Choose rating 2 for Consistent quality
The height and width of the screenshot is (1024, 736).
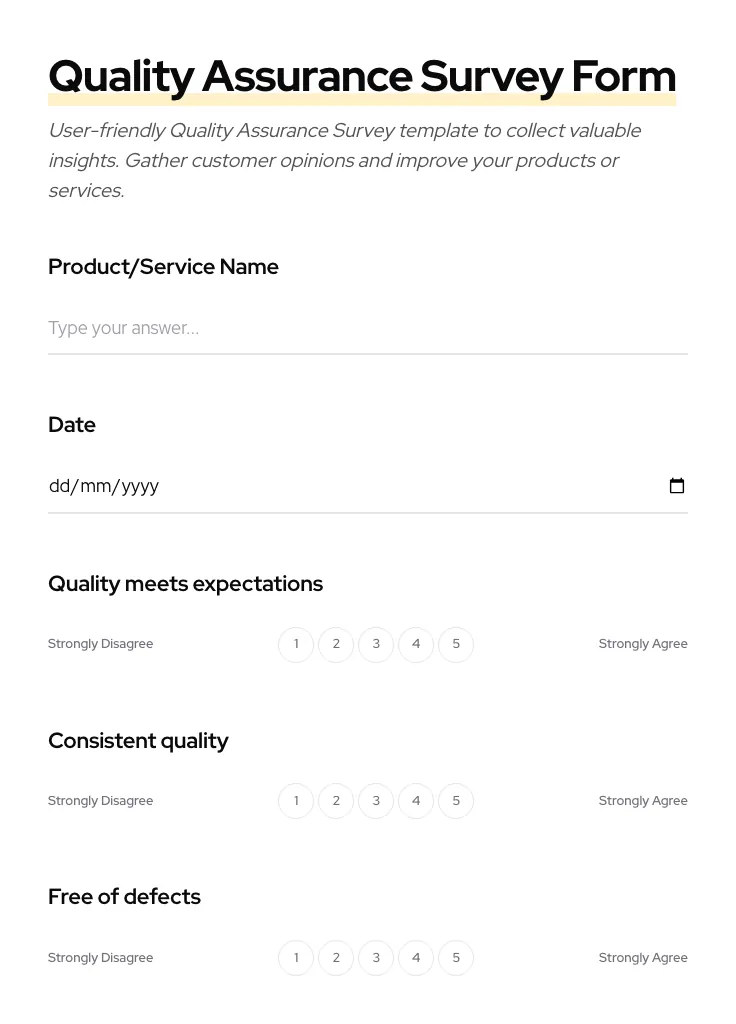[336, 800]
